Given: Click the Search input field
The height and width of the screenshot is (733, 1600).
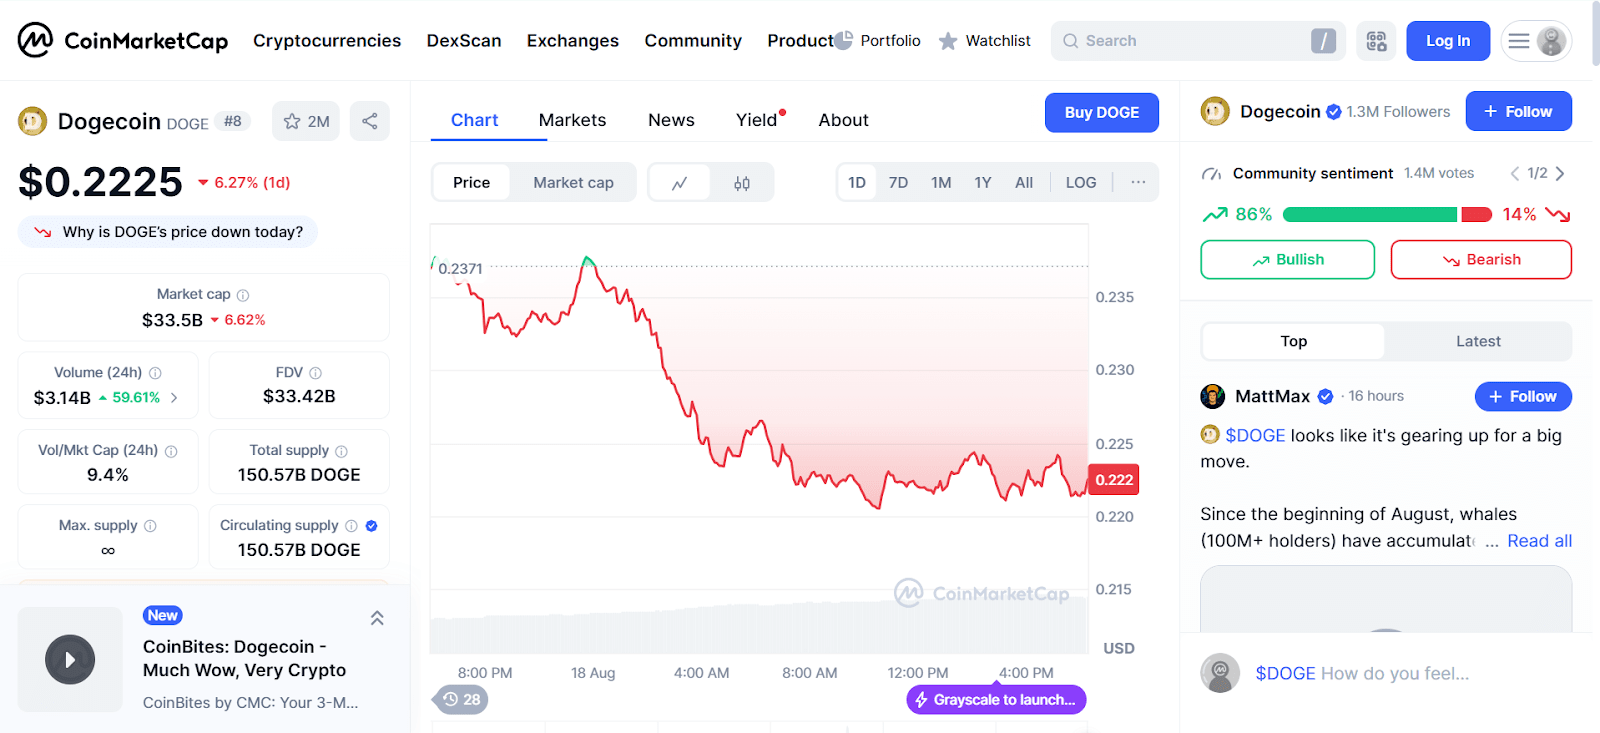Looking at the screenshot, I should click(1198, 41).
